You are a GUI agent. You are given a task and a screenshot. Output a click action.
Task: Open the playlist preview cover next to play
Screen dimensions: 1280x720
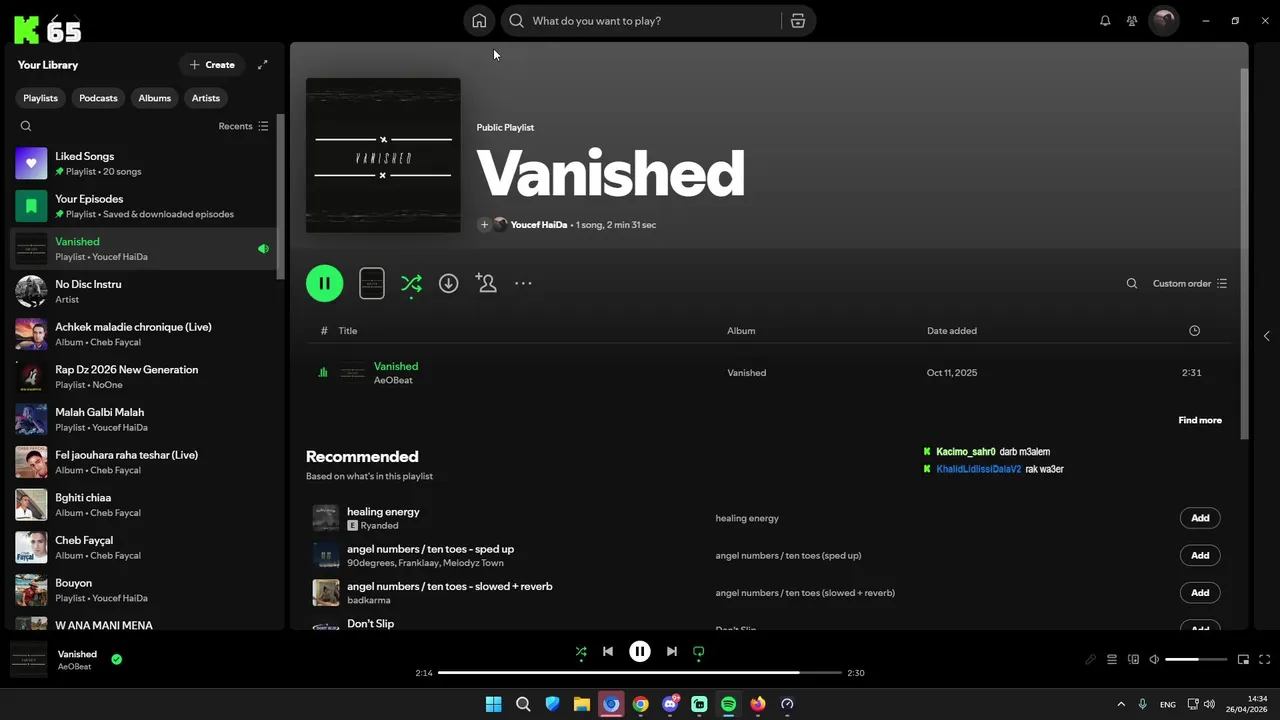tap(372, 284)
